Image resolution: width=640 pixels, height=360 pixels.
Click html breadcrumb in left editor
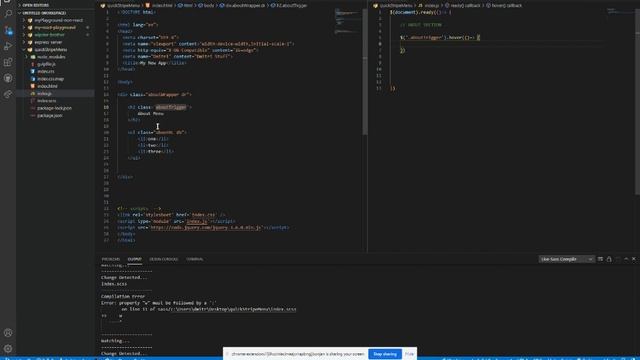tap(185, 5)
